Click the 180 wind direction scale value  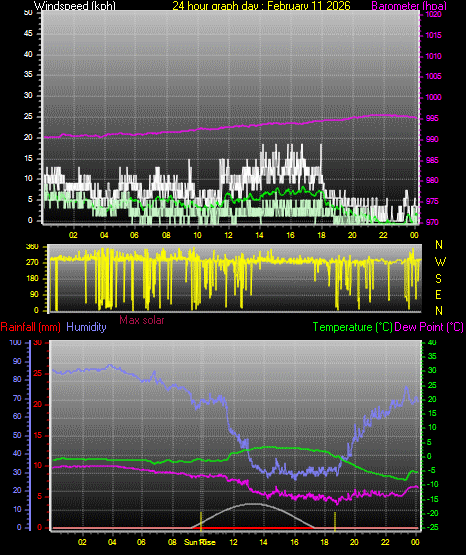pos(32,279)
